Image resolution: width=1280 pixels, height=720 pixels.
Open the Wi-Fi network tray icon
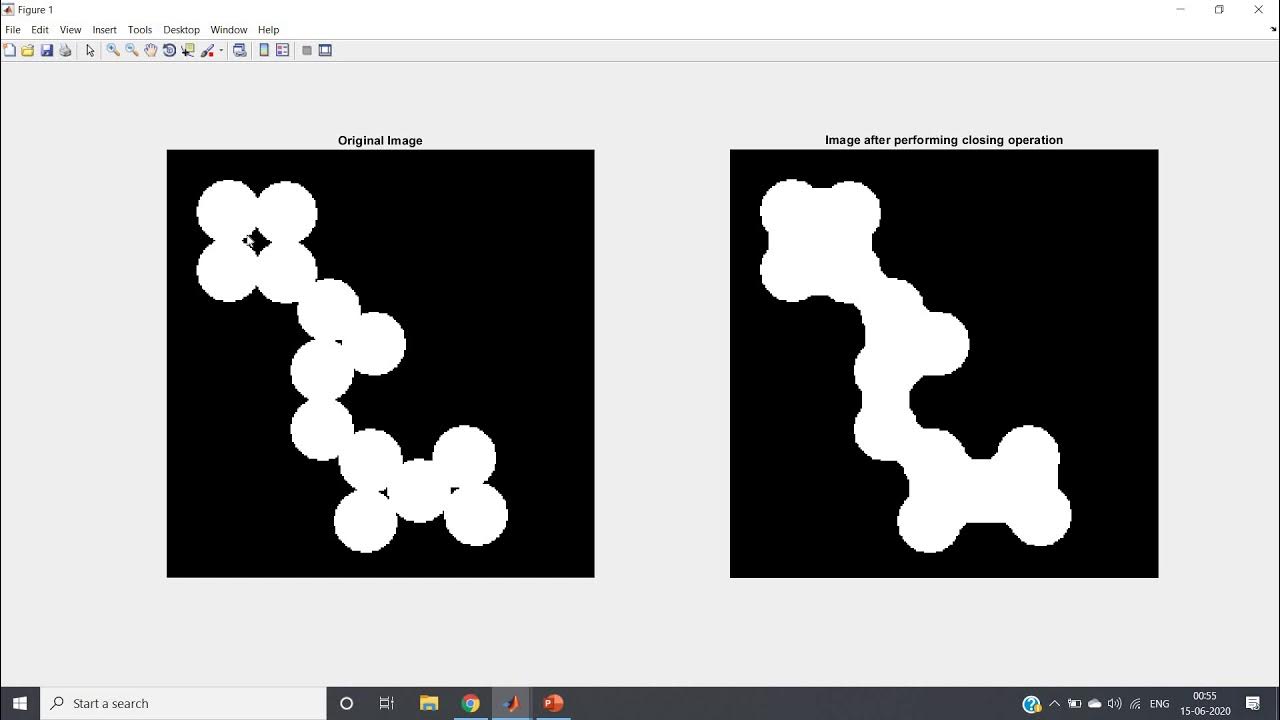pos(1136,704)
